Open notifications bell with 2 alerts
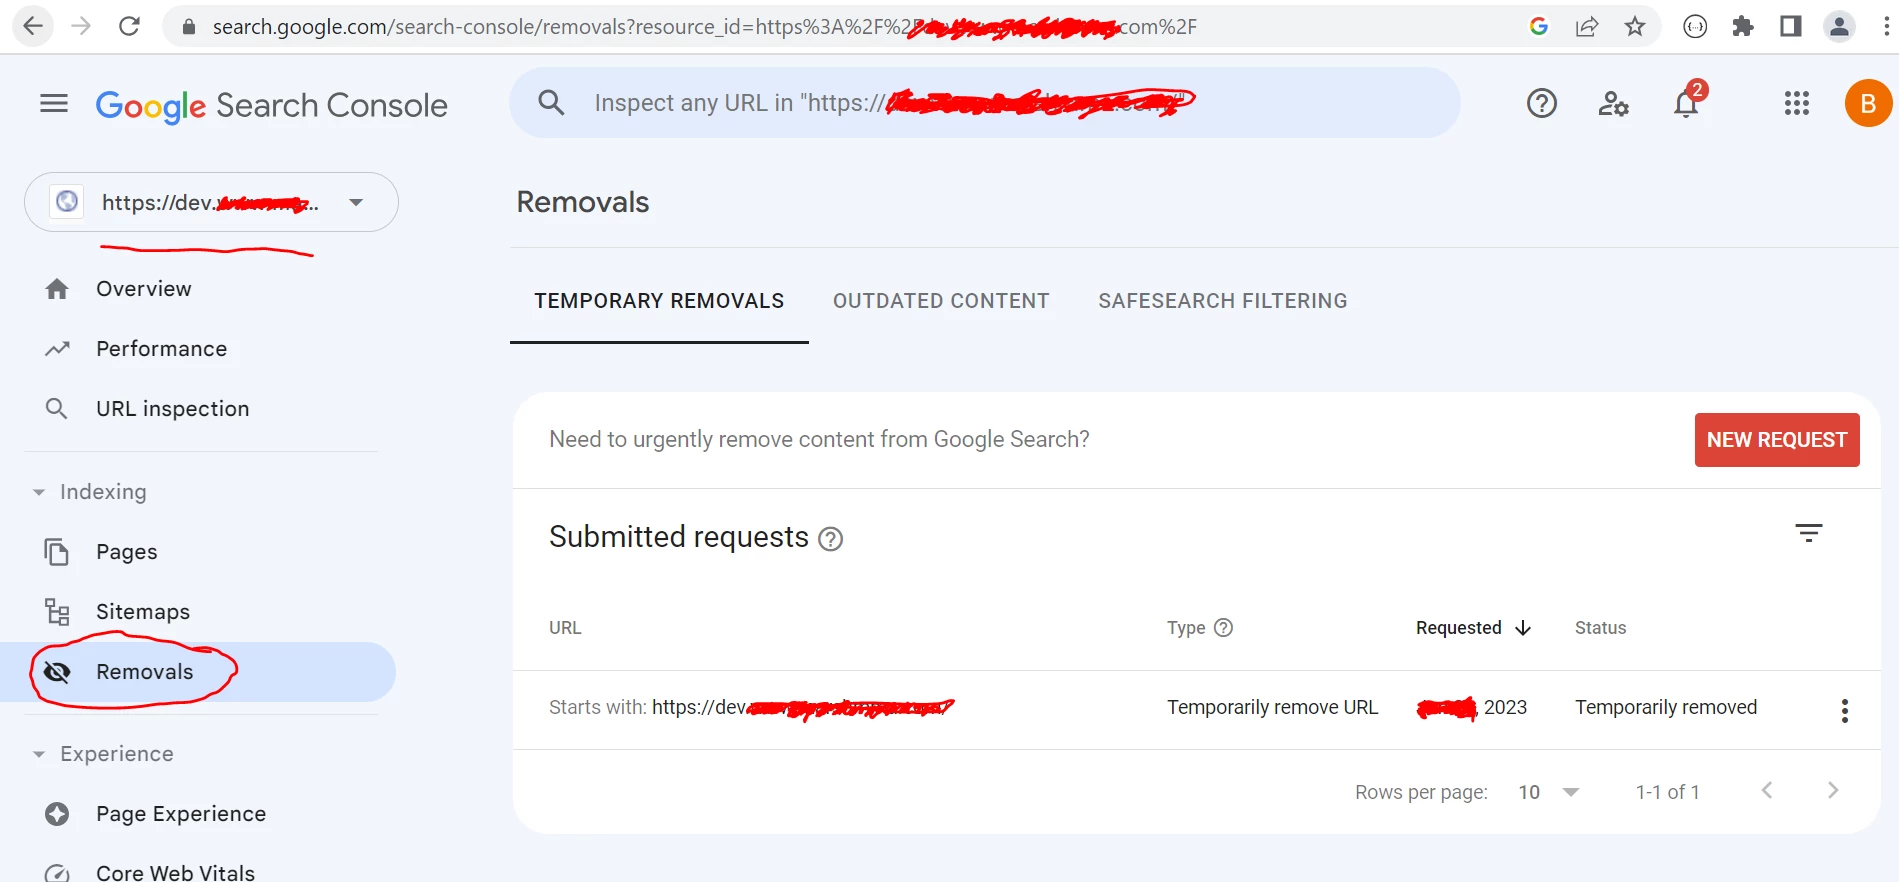The image size is (1899, 882). (x=1688, y=101)
